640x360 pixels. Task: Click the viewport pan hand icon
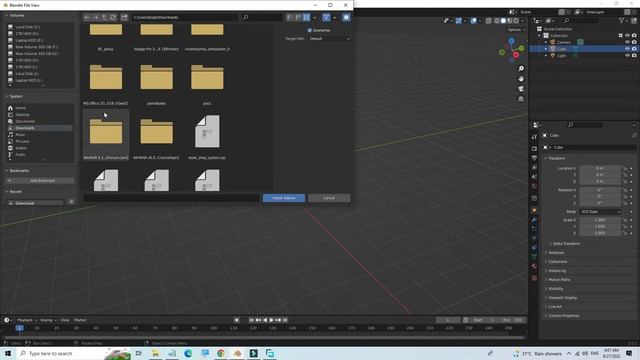[521, 79]
